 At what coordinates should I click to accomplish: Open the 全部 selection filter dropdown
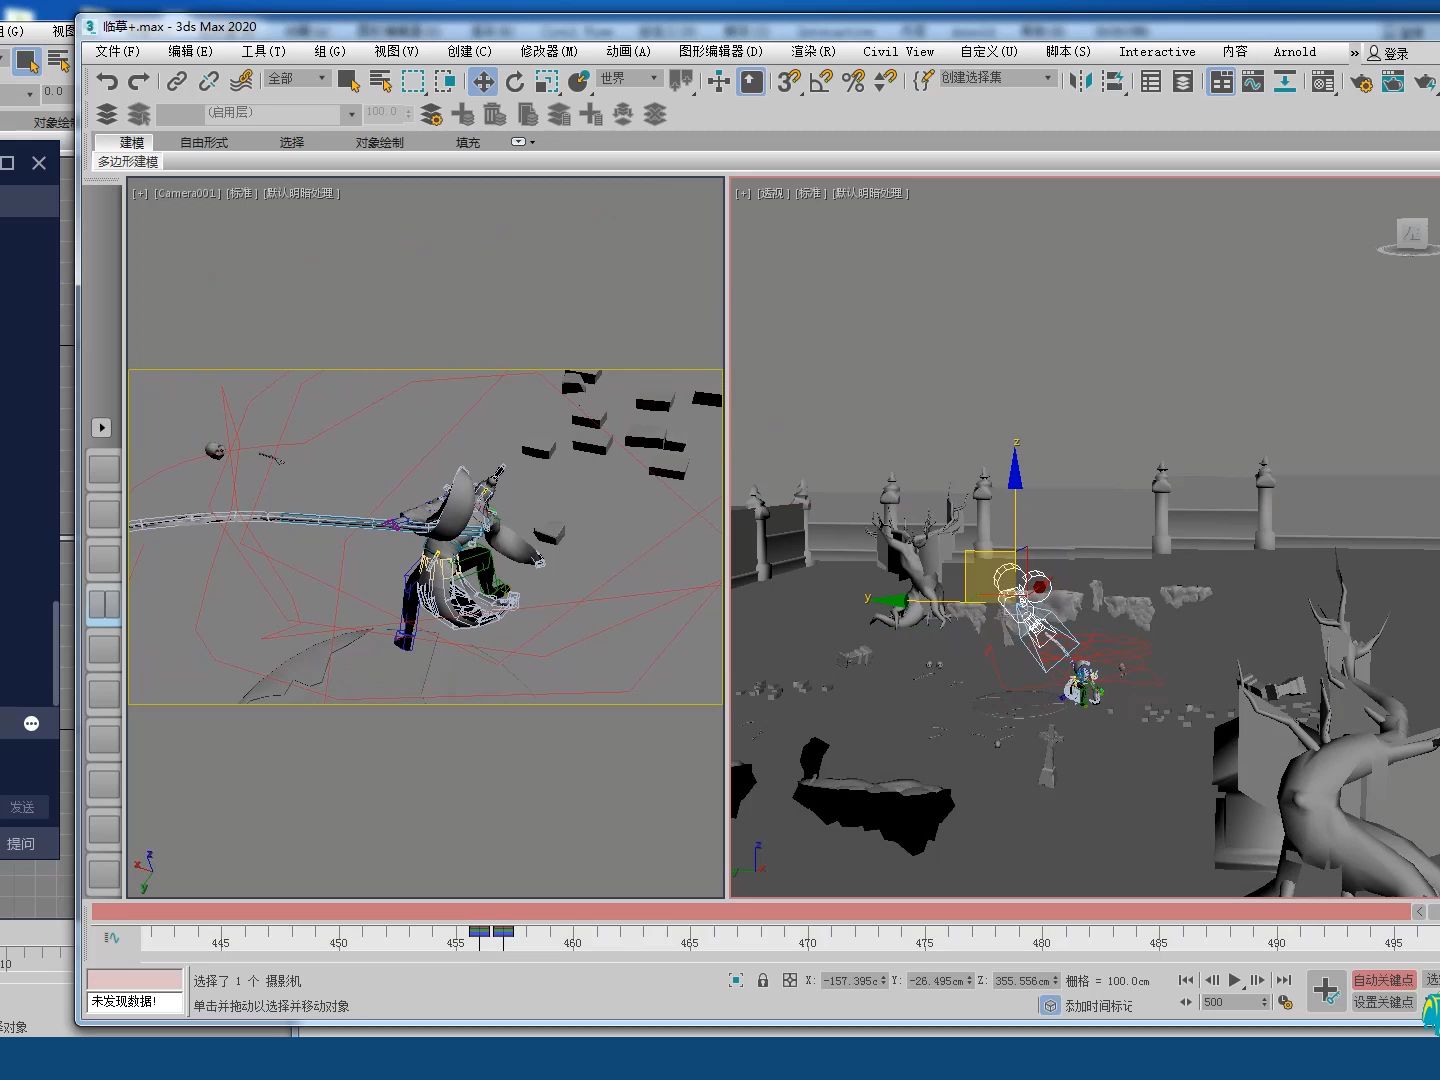coord(297,78)
